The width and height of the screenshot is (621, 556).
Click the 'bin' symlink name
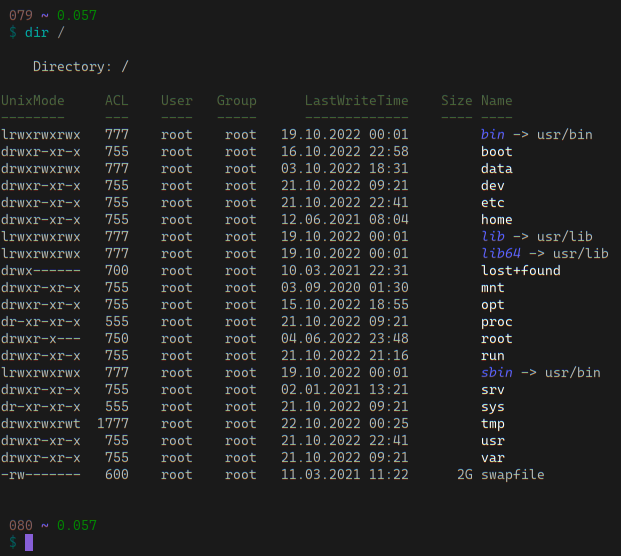(493, 135)
